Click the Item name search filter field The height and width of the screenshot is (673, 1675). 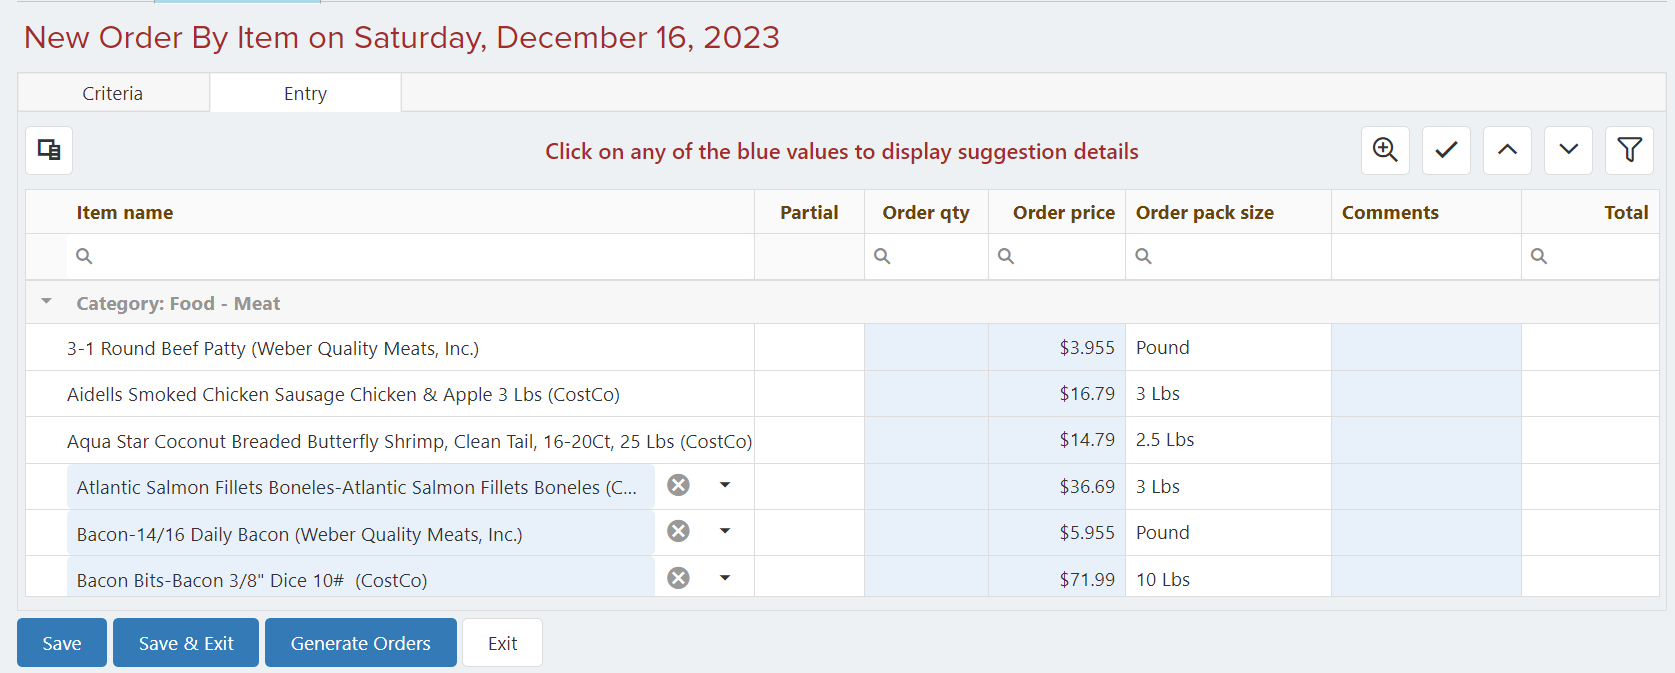click(410, 256)
